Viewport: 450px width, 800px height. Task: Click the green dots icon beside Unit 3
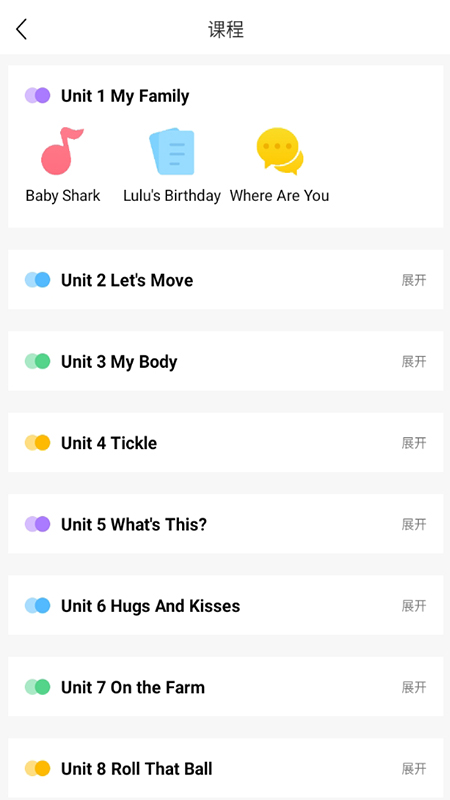coord(37,361)
